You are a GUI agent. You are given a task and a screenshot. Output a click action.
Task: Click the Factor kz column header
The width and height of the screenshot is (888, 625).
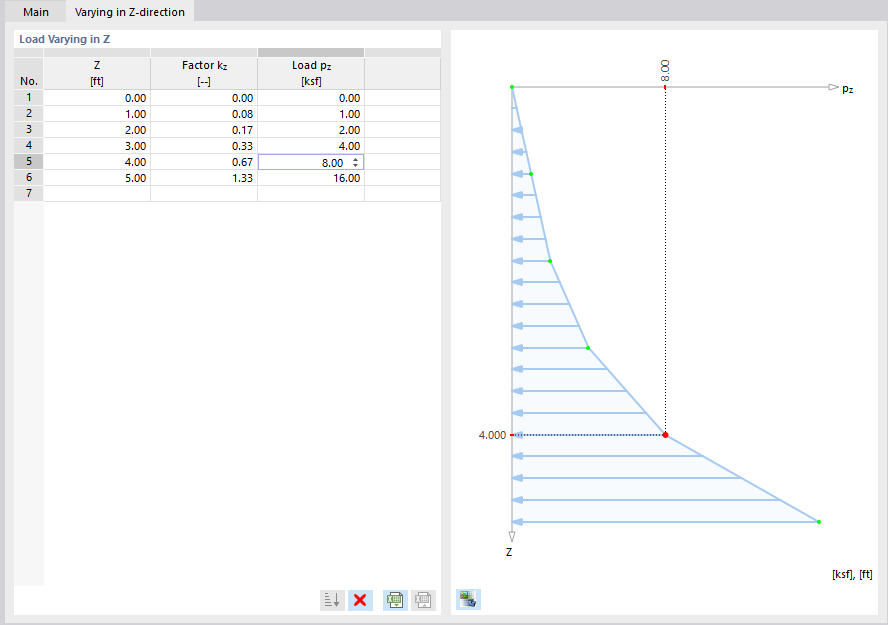tap(204, 70)
